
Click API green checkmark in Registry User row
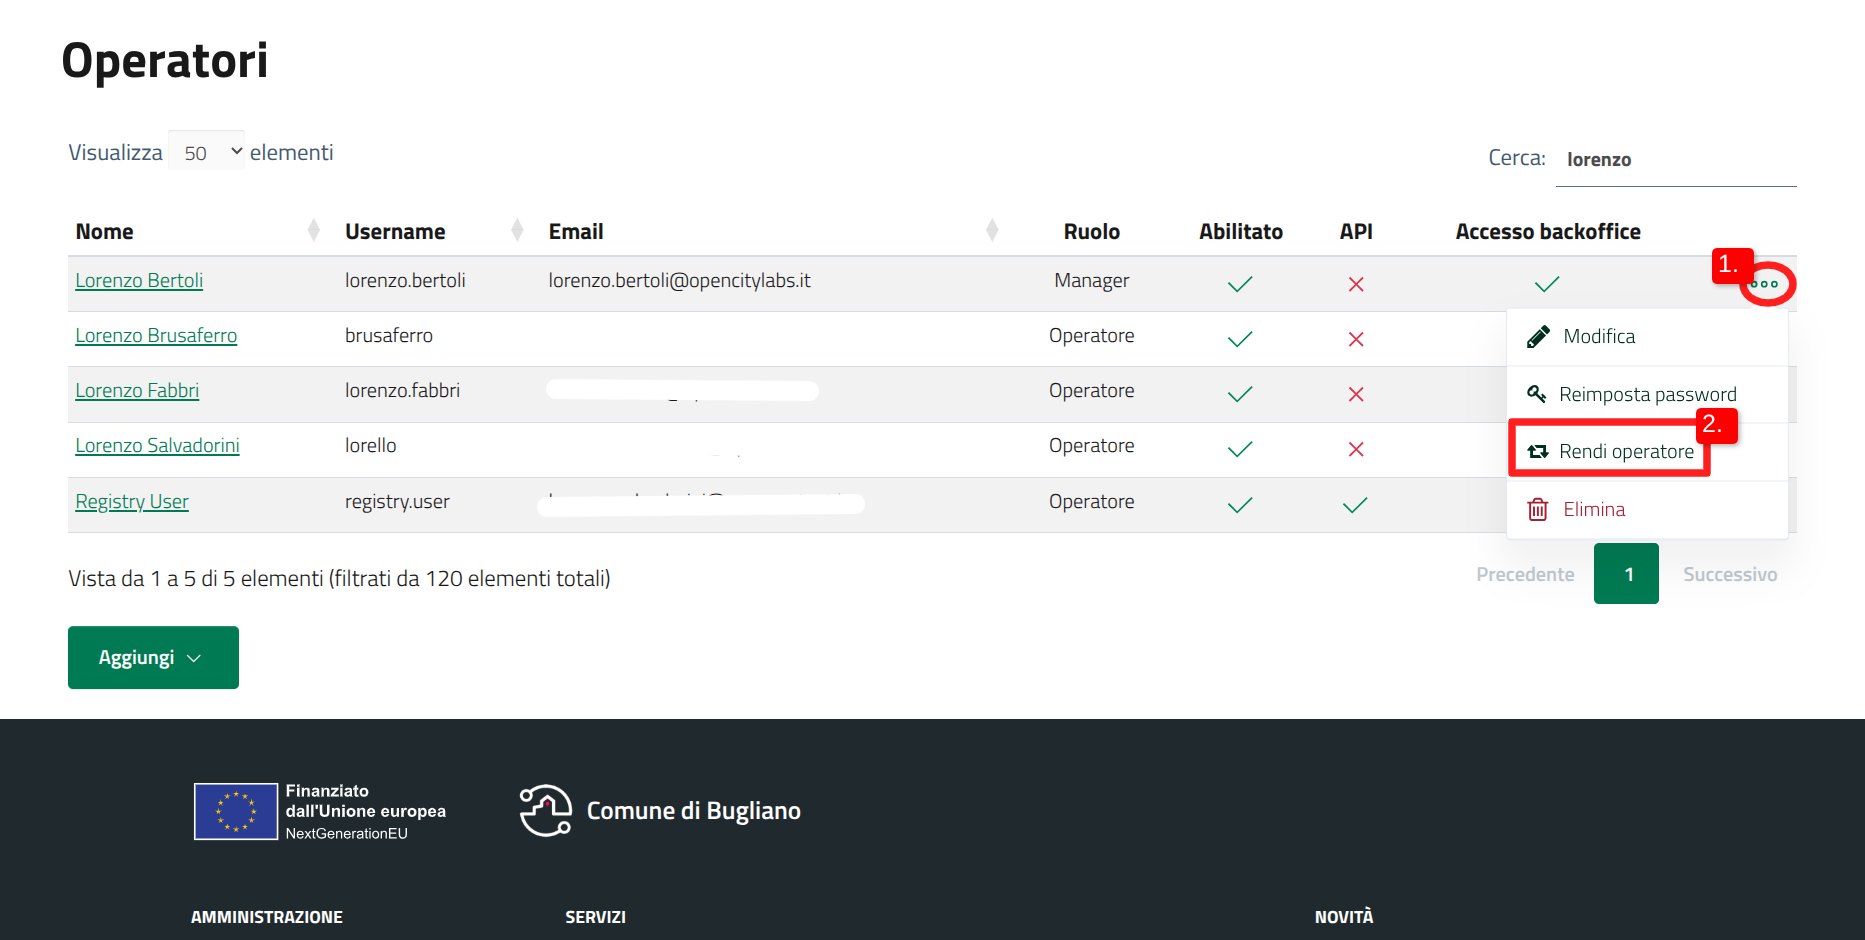[x=1355, y=505]
